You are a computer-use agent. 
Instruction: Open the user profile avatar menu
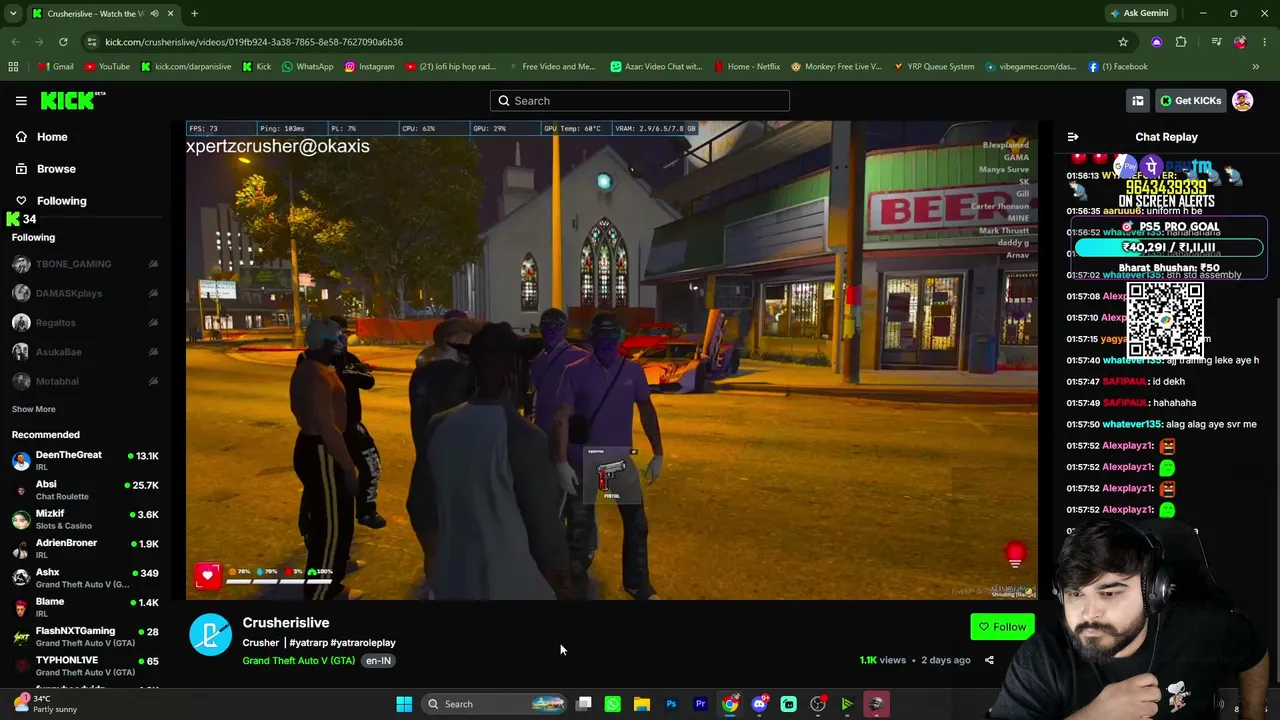[1242, 101]
